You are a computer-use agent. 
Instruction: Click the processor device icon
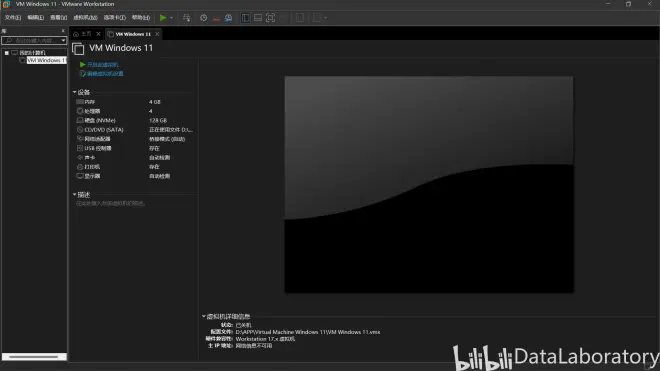point(80,111)
